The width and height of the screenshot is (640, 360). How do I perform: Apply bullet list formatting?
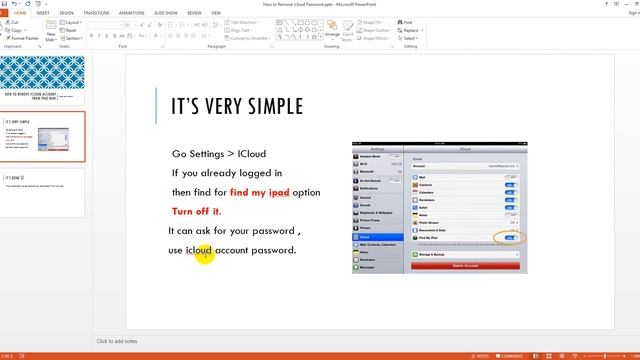(172, 25)
